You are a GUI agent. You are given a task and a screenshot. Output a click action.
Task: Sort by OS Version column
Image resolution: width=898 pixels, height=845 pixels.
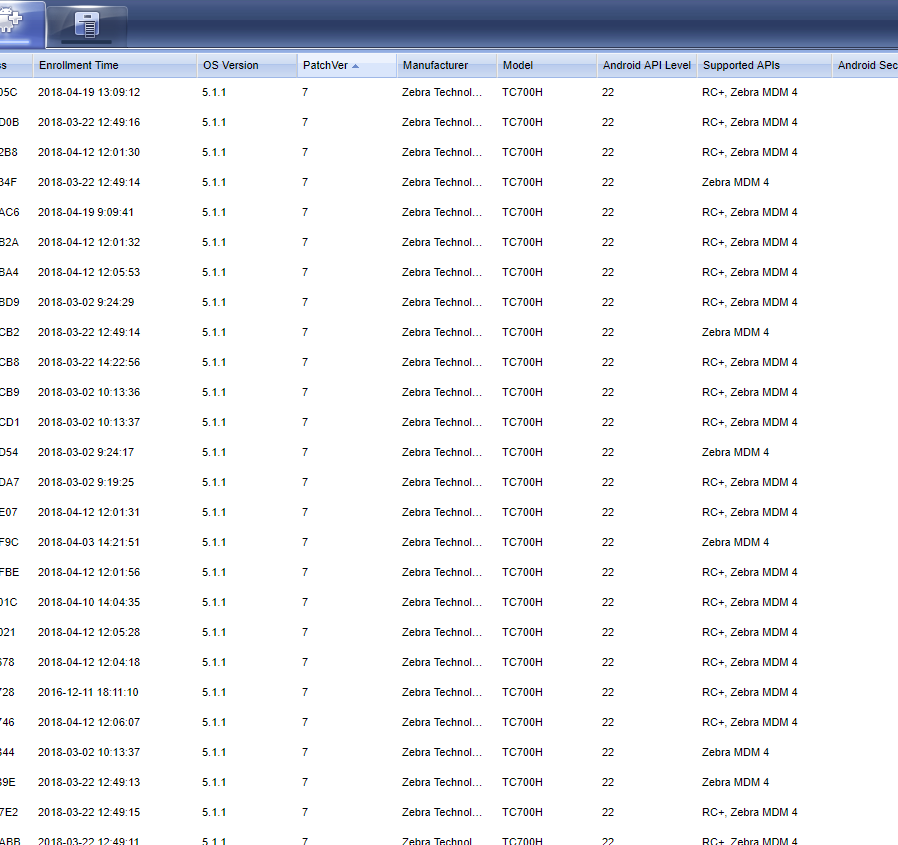pos(231,65)
